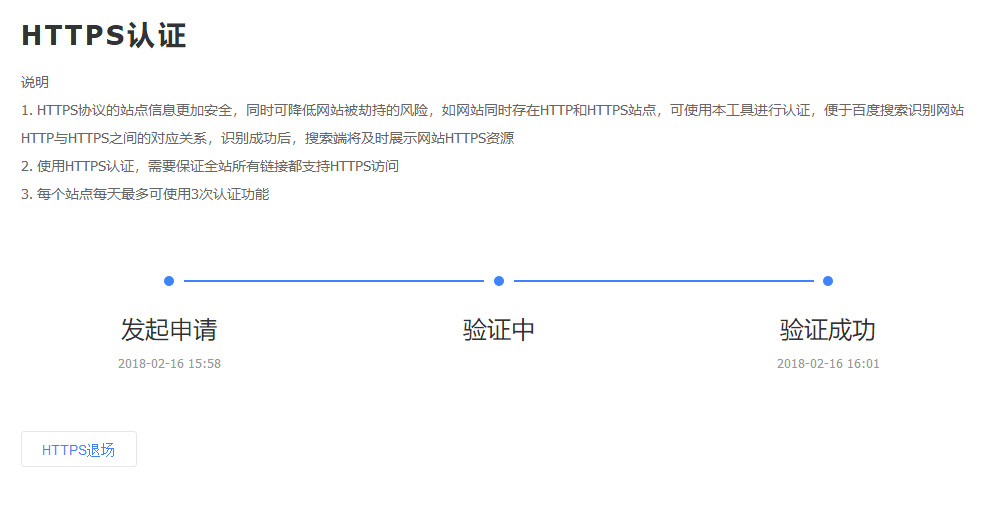Click the HTTPS认证 page heading
The width and height of the screenshot is (988, 531).
(x=104, y=35)
